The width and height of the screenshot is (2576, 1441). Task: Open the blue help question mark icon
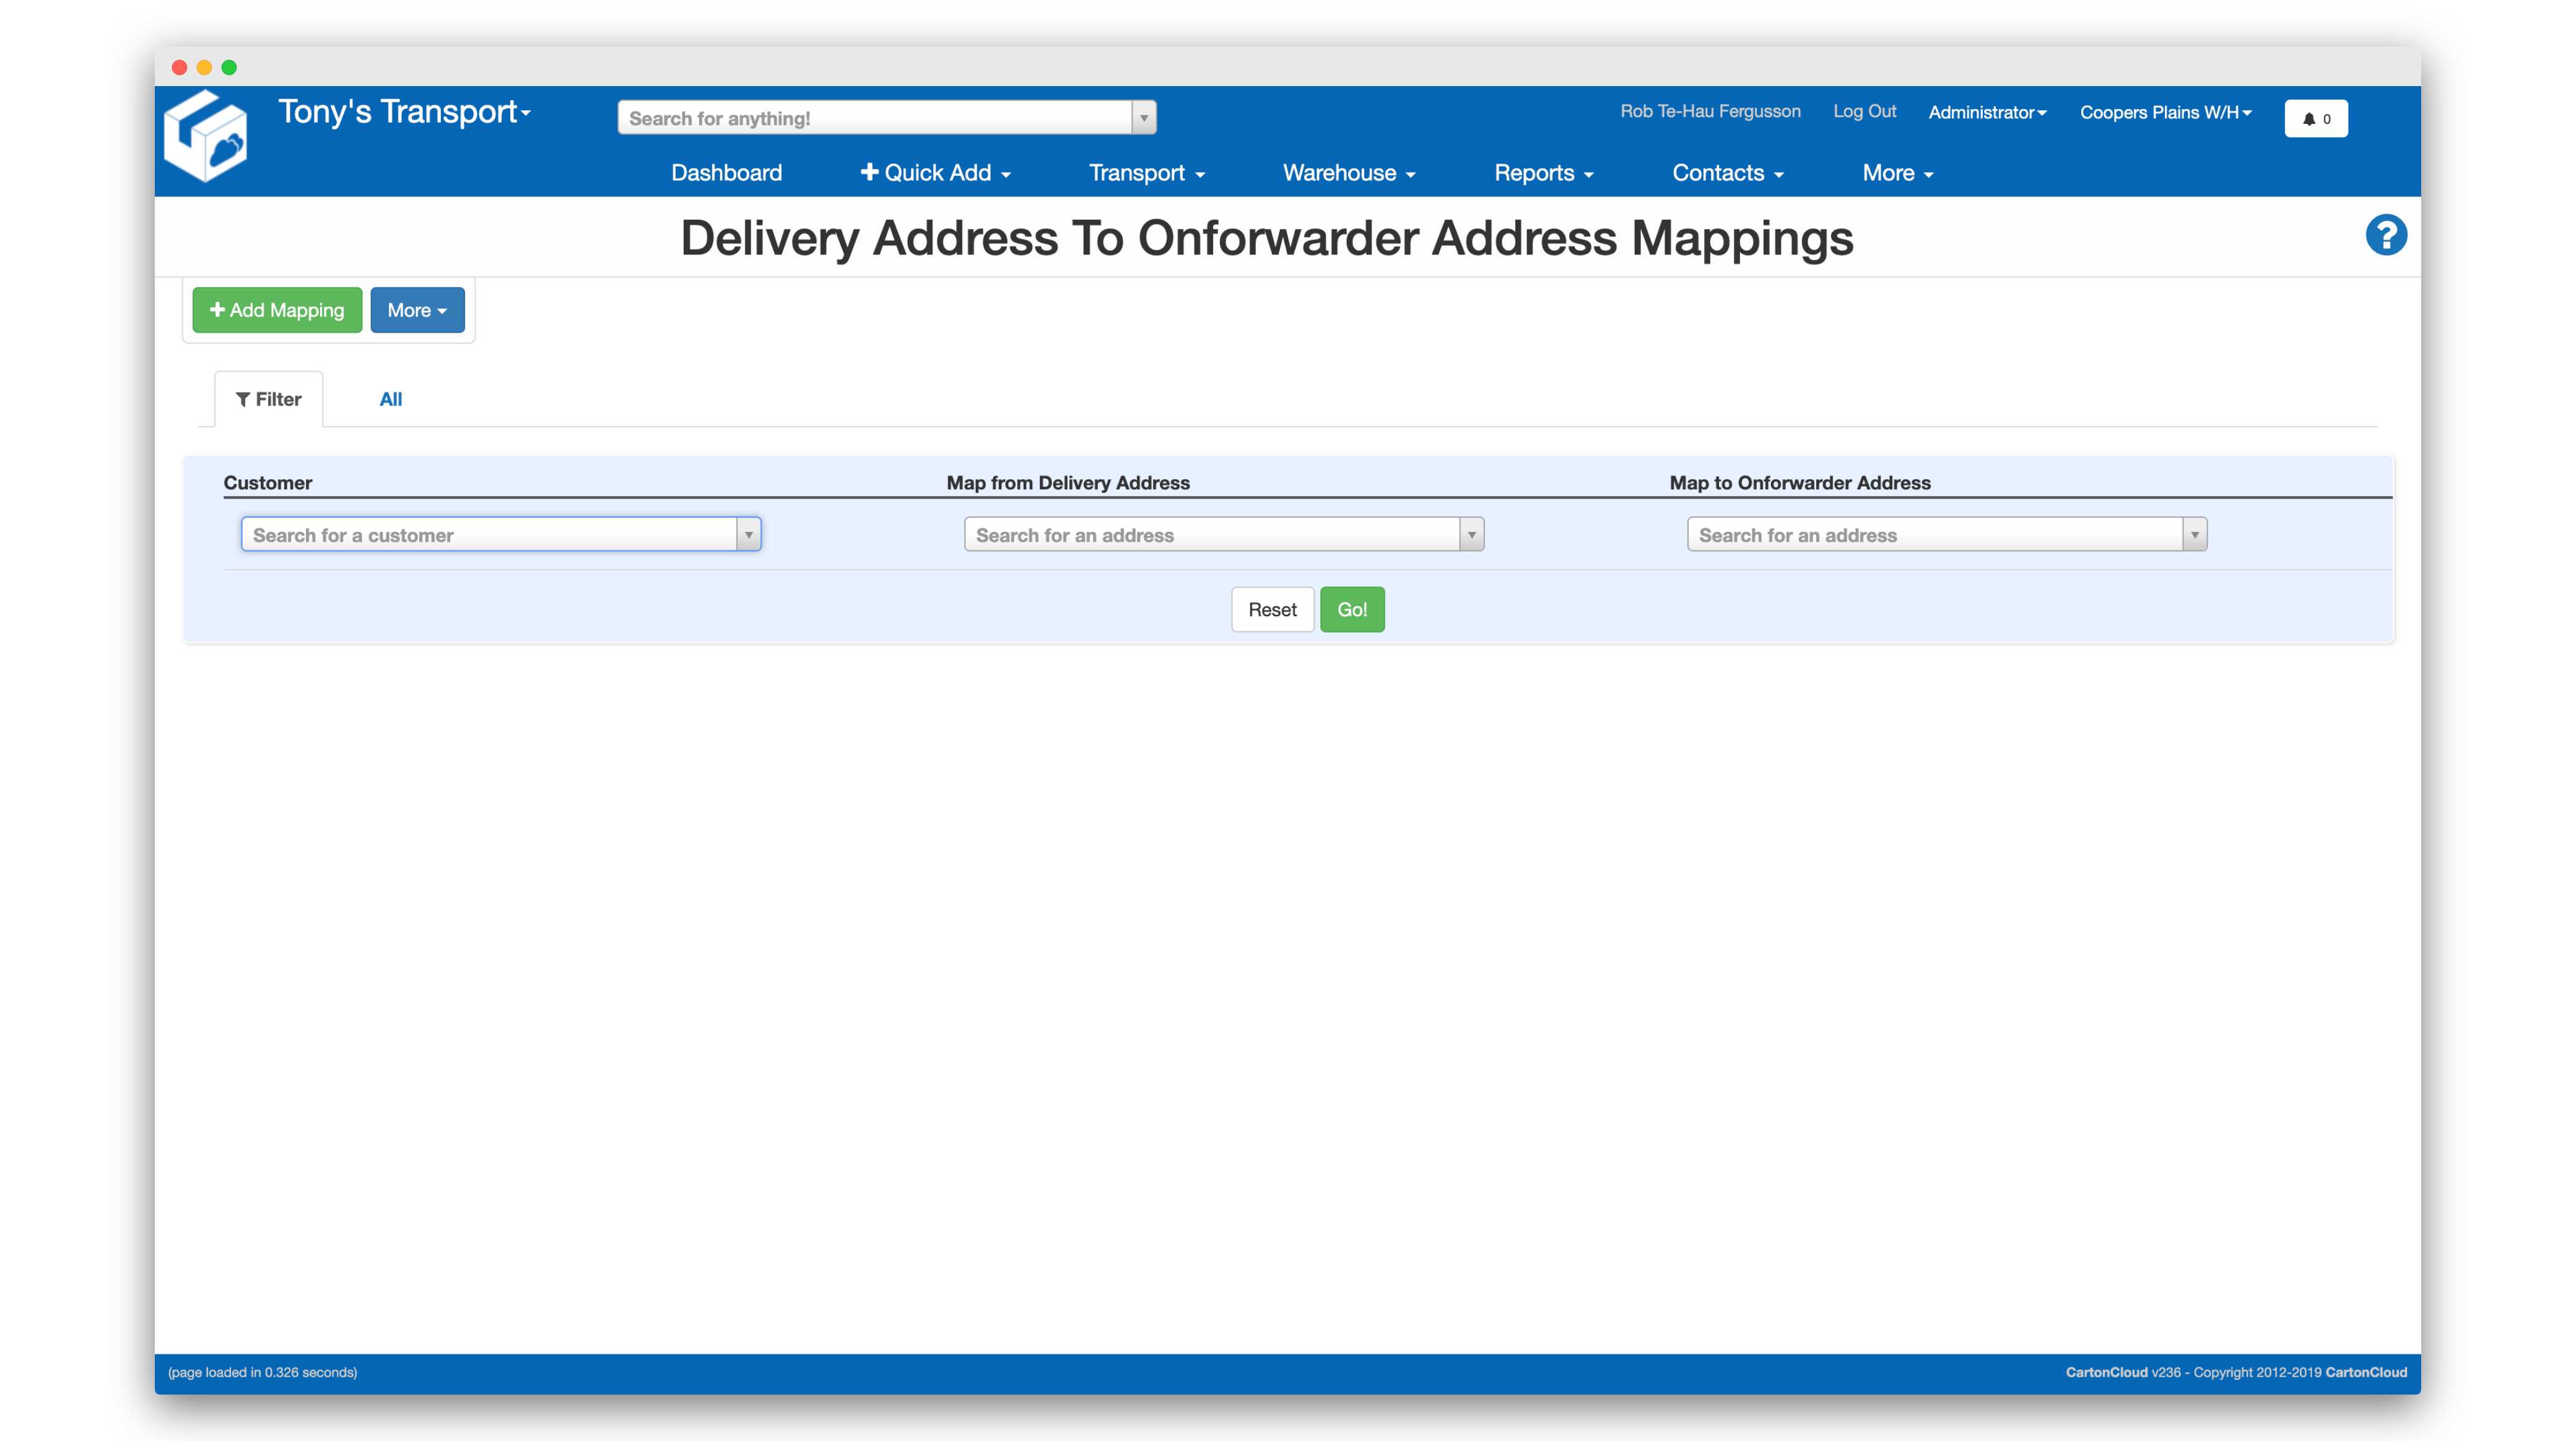tap(2385, 236)
